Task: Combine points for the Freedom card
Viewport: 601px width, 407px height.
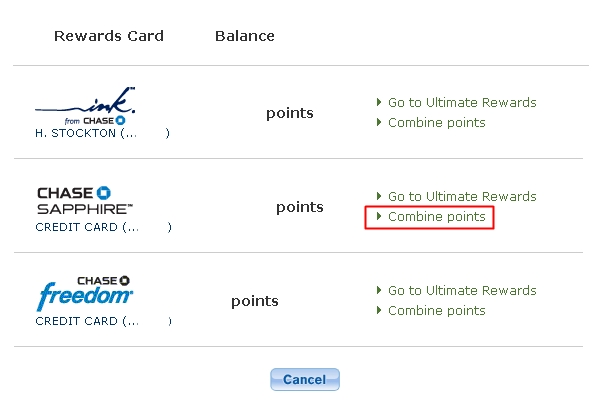Action: [437, 310]
